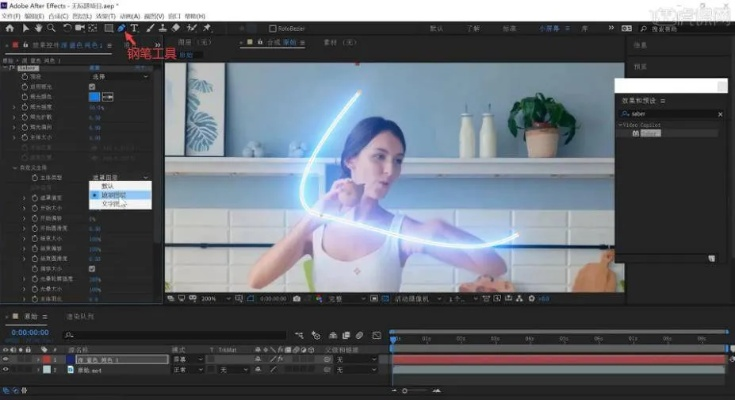Select the Pen tool in toolbar
Viewport: 735px width, 400px height.
(x=121, y=28)
